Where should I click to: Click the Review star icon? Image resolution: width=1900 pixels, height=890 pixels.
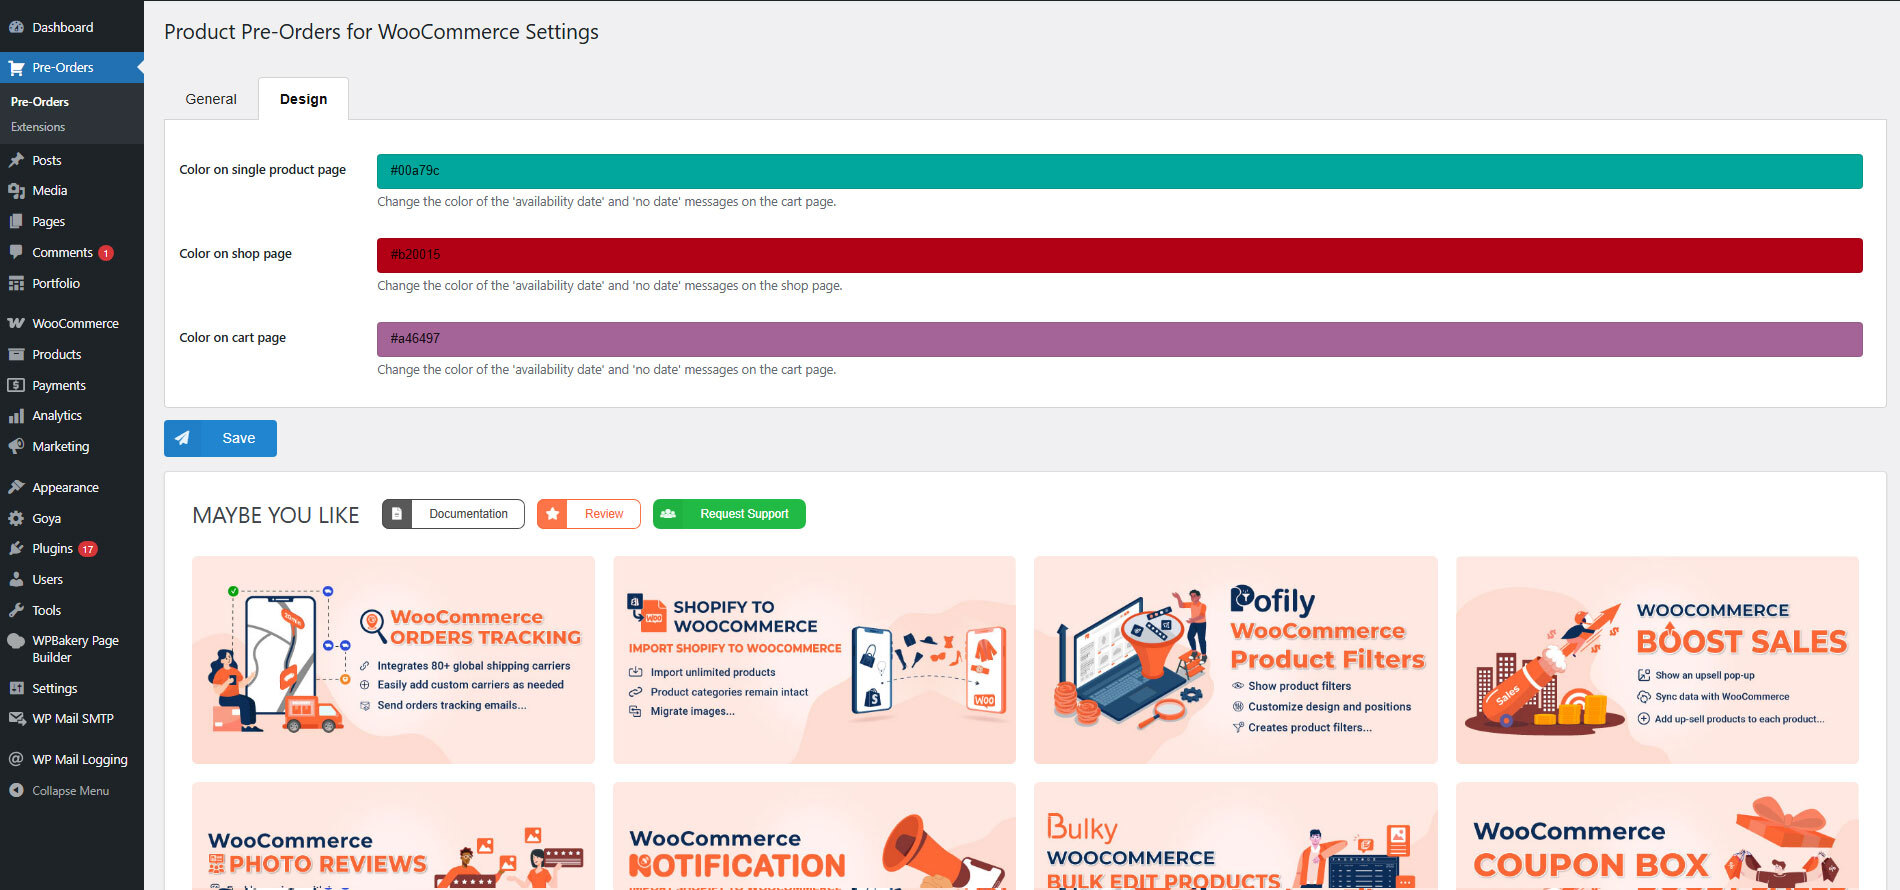[552, 514]
